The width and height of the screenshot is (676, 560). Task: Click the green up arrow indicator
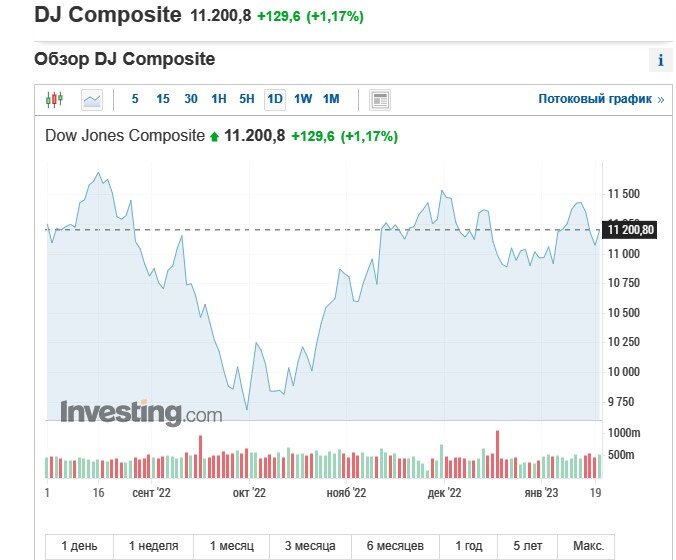(x=213, y=136)
